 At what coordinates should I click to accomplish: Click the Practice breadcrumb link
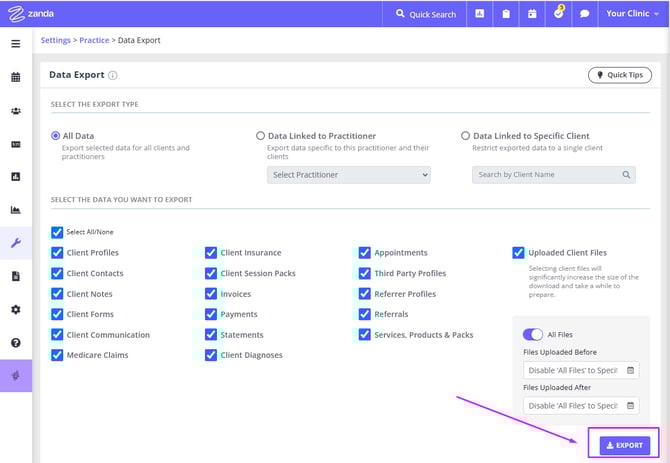pyautogui.click(x=94, y=40)
